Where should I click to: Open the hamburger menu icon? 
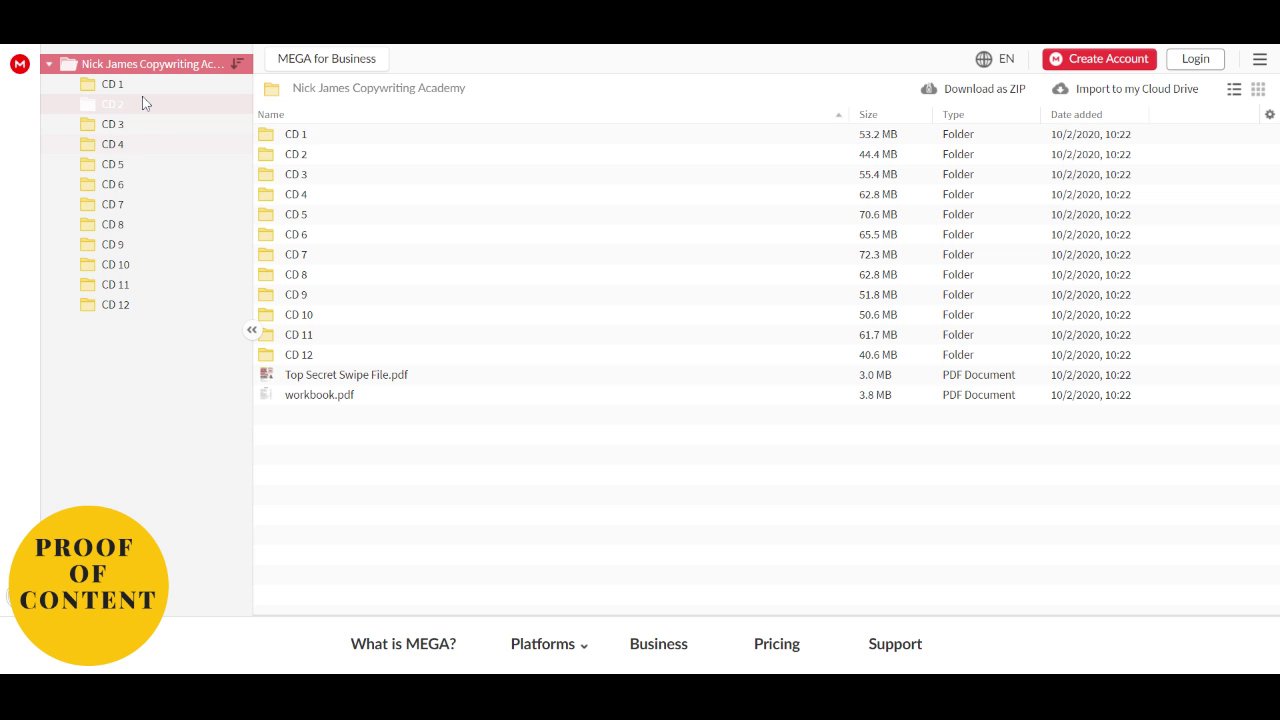click(1260, 59)
